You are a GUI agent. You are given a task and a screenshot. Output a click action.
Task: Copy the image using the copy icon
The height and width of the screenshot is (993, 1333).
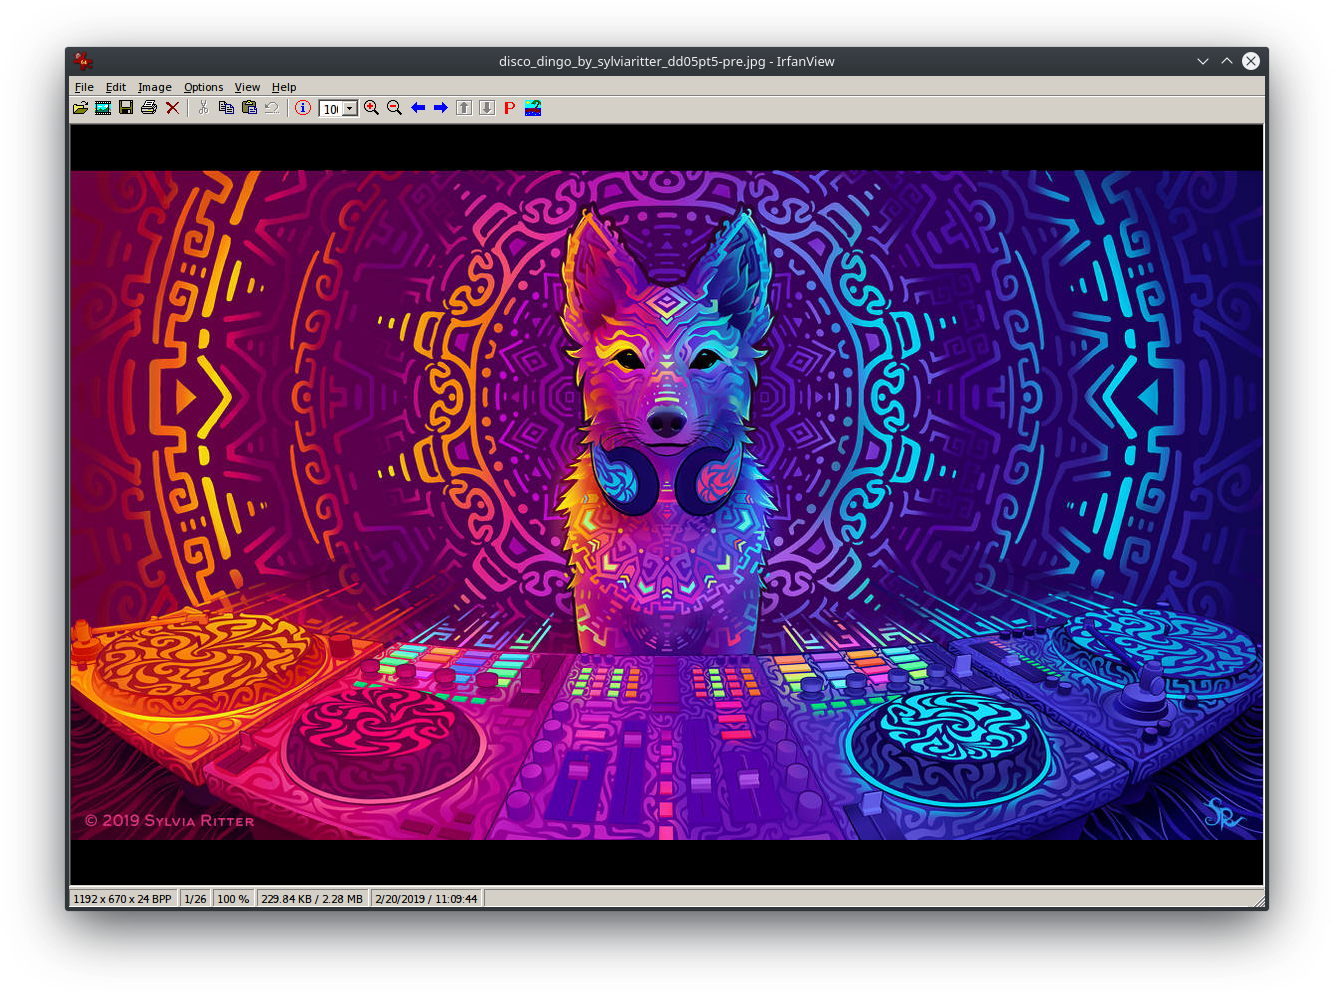(226, 108)
